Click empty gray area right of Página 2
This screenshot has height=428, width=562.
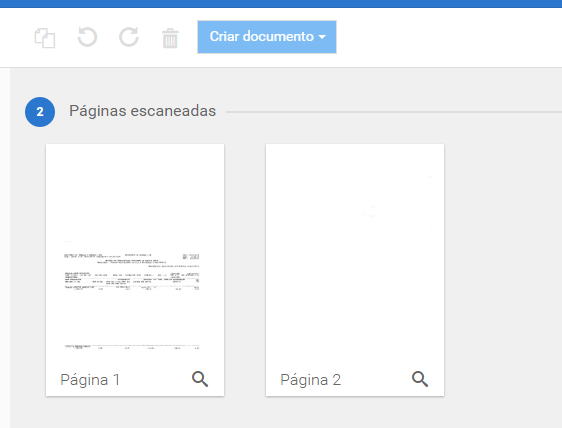coord(502,269)
